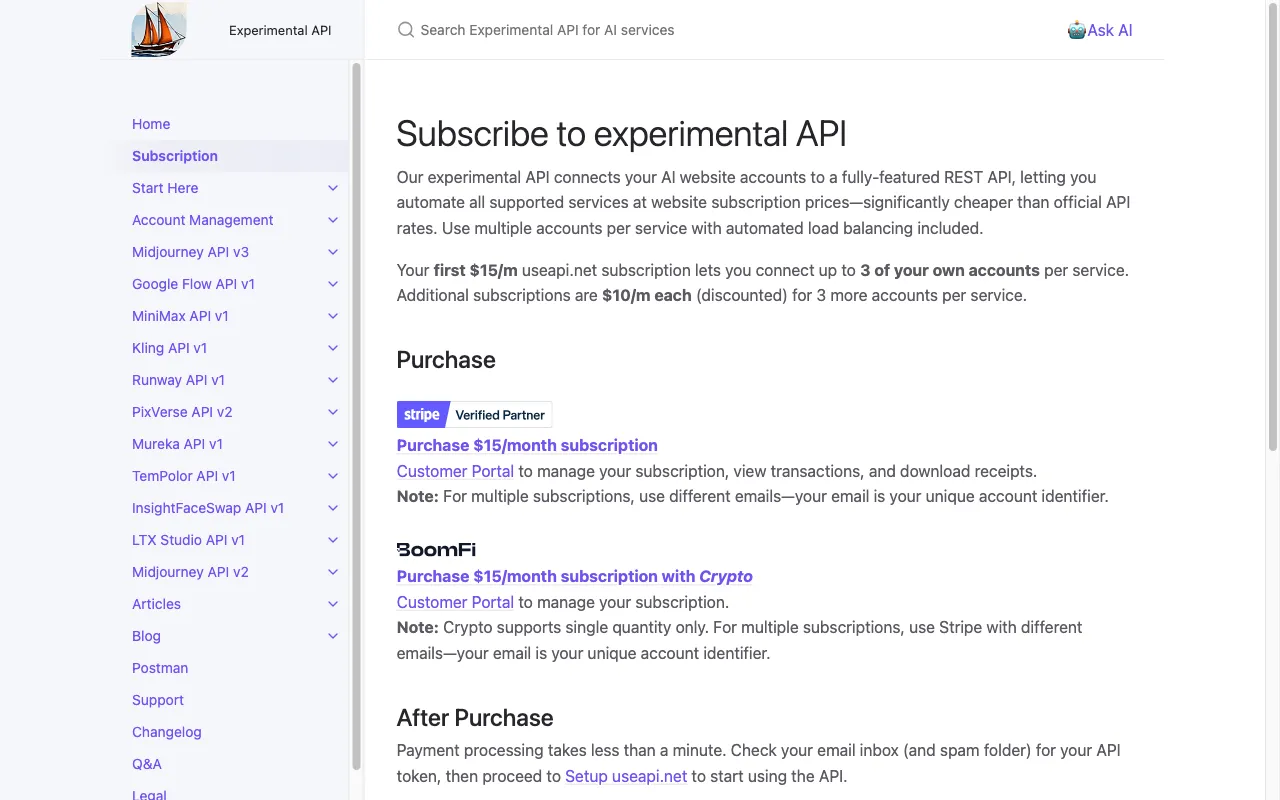Image resolution: width=1280 pixels, height=800 pixels.
Task: Expand the Articles chevron
Action: coord(333,604)
